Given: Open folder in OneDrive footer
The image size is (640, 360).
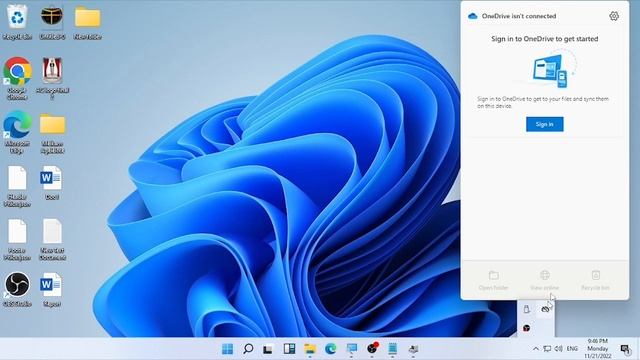Looking at the screenshot, I should 493,280.
